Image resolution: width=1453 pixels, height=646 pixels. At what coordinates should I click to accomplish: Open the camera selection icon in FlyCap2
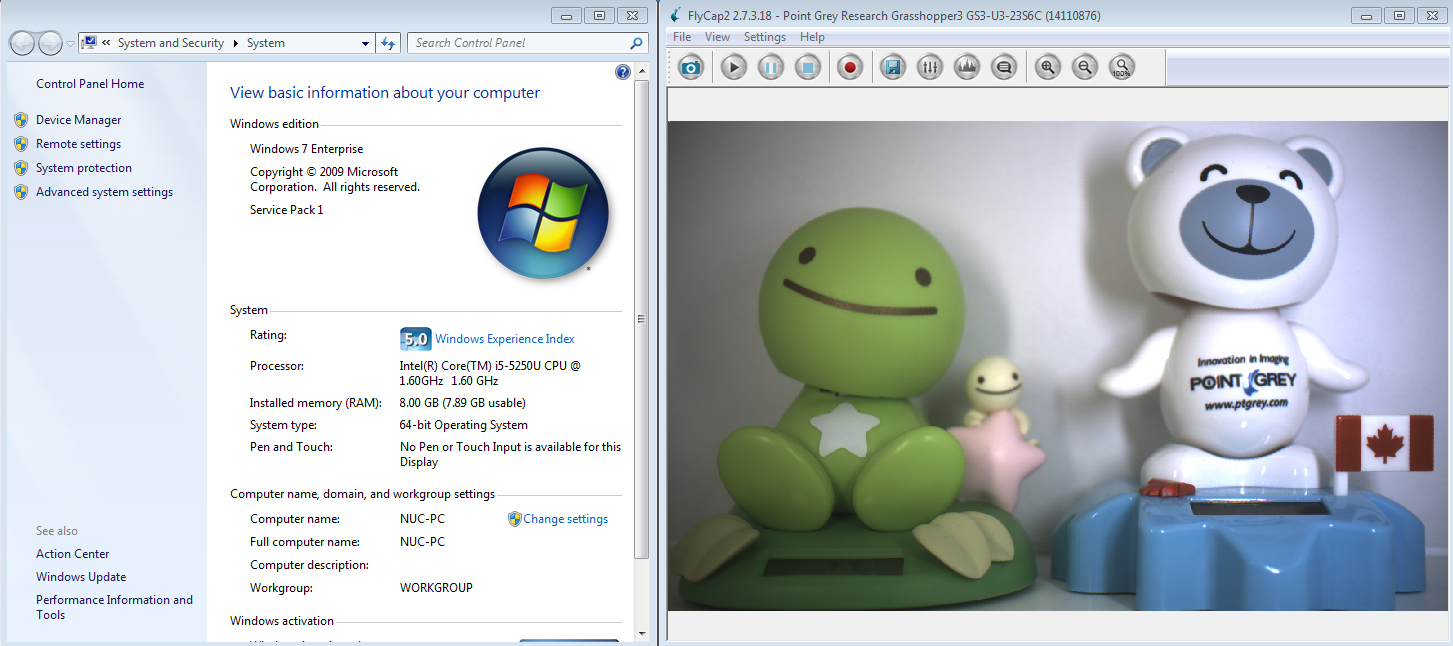pyautogui.click(x=690, y=66)
